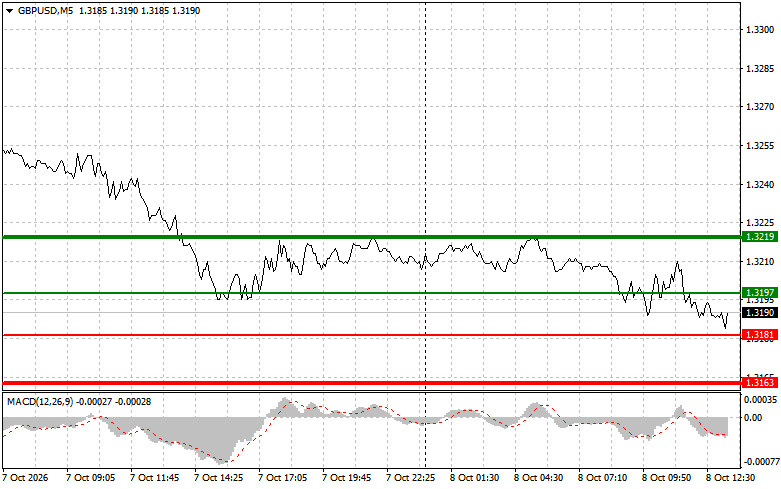
Task: Click the 1.3240 price scale value
Action: (760, 184)
